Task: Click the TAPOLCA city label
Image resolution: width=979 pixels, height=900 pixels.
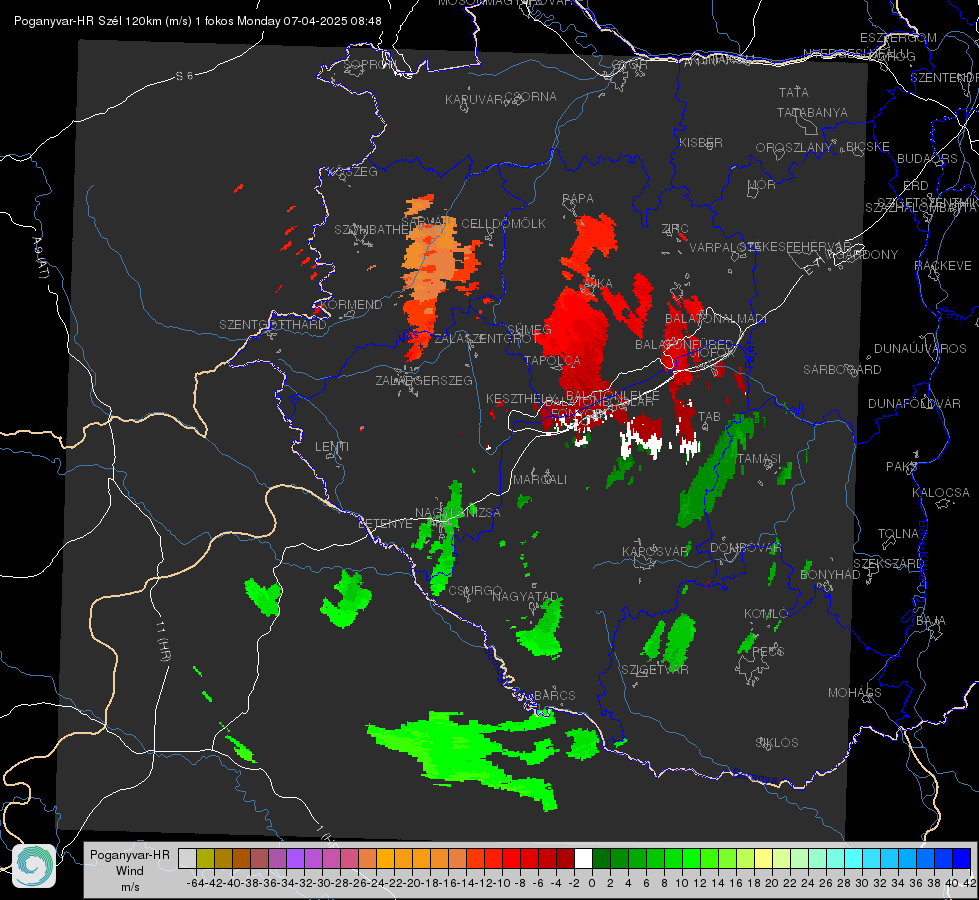Action: pyautogui.click(x=552, y=360)
